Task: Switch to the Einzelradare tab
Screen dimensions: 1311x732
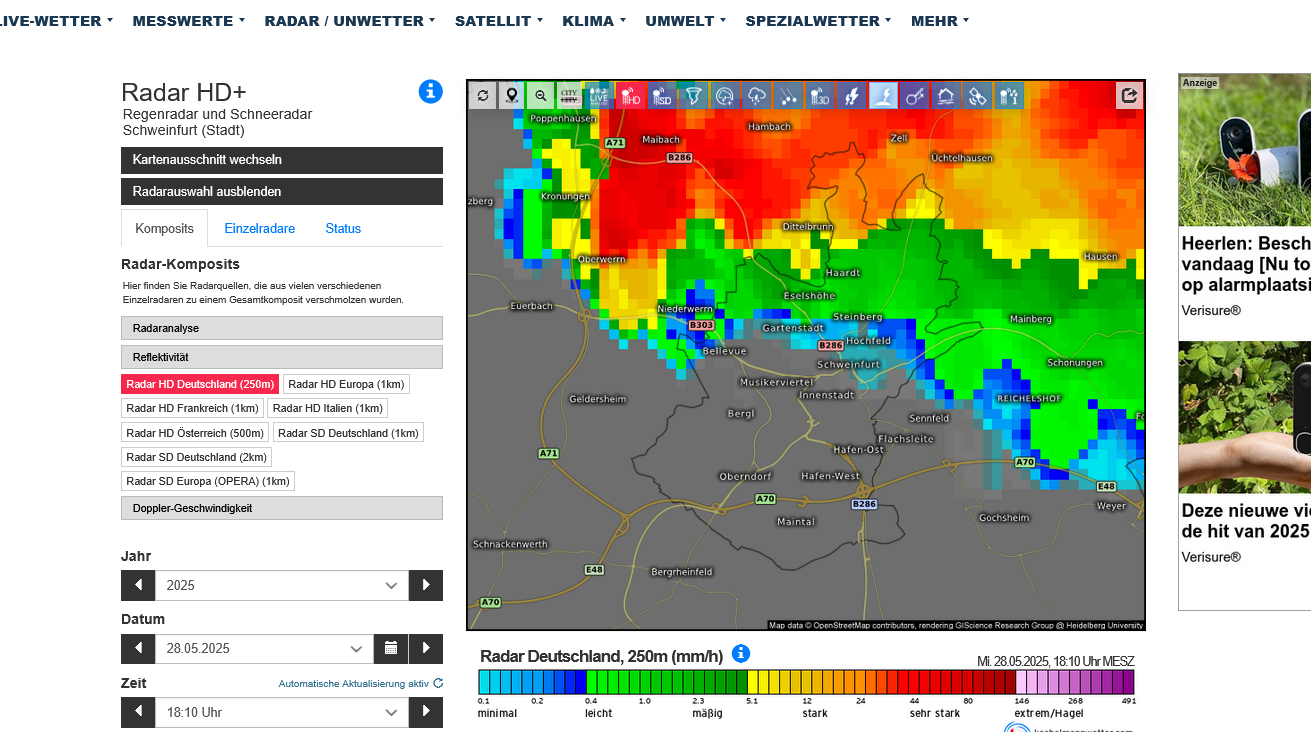Action: [259, 229]
